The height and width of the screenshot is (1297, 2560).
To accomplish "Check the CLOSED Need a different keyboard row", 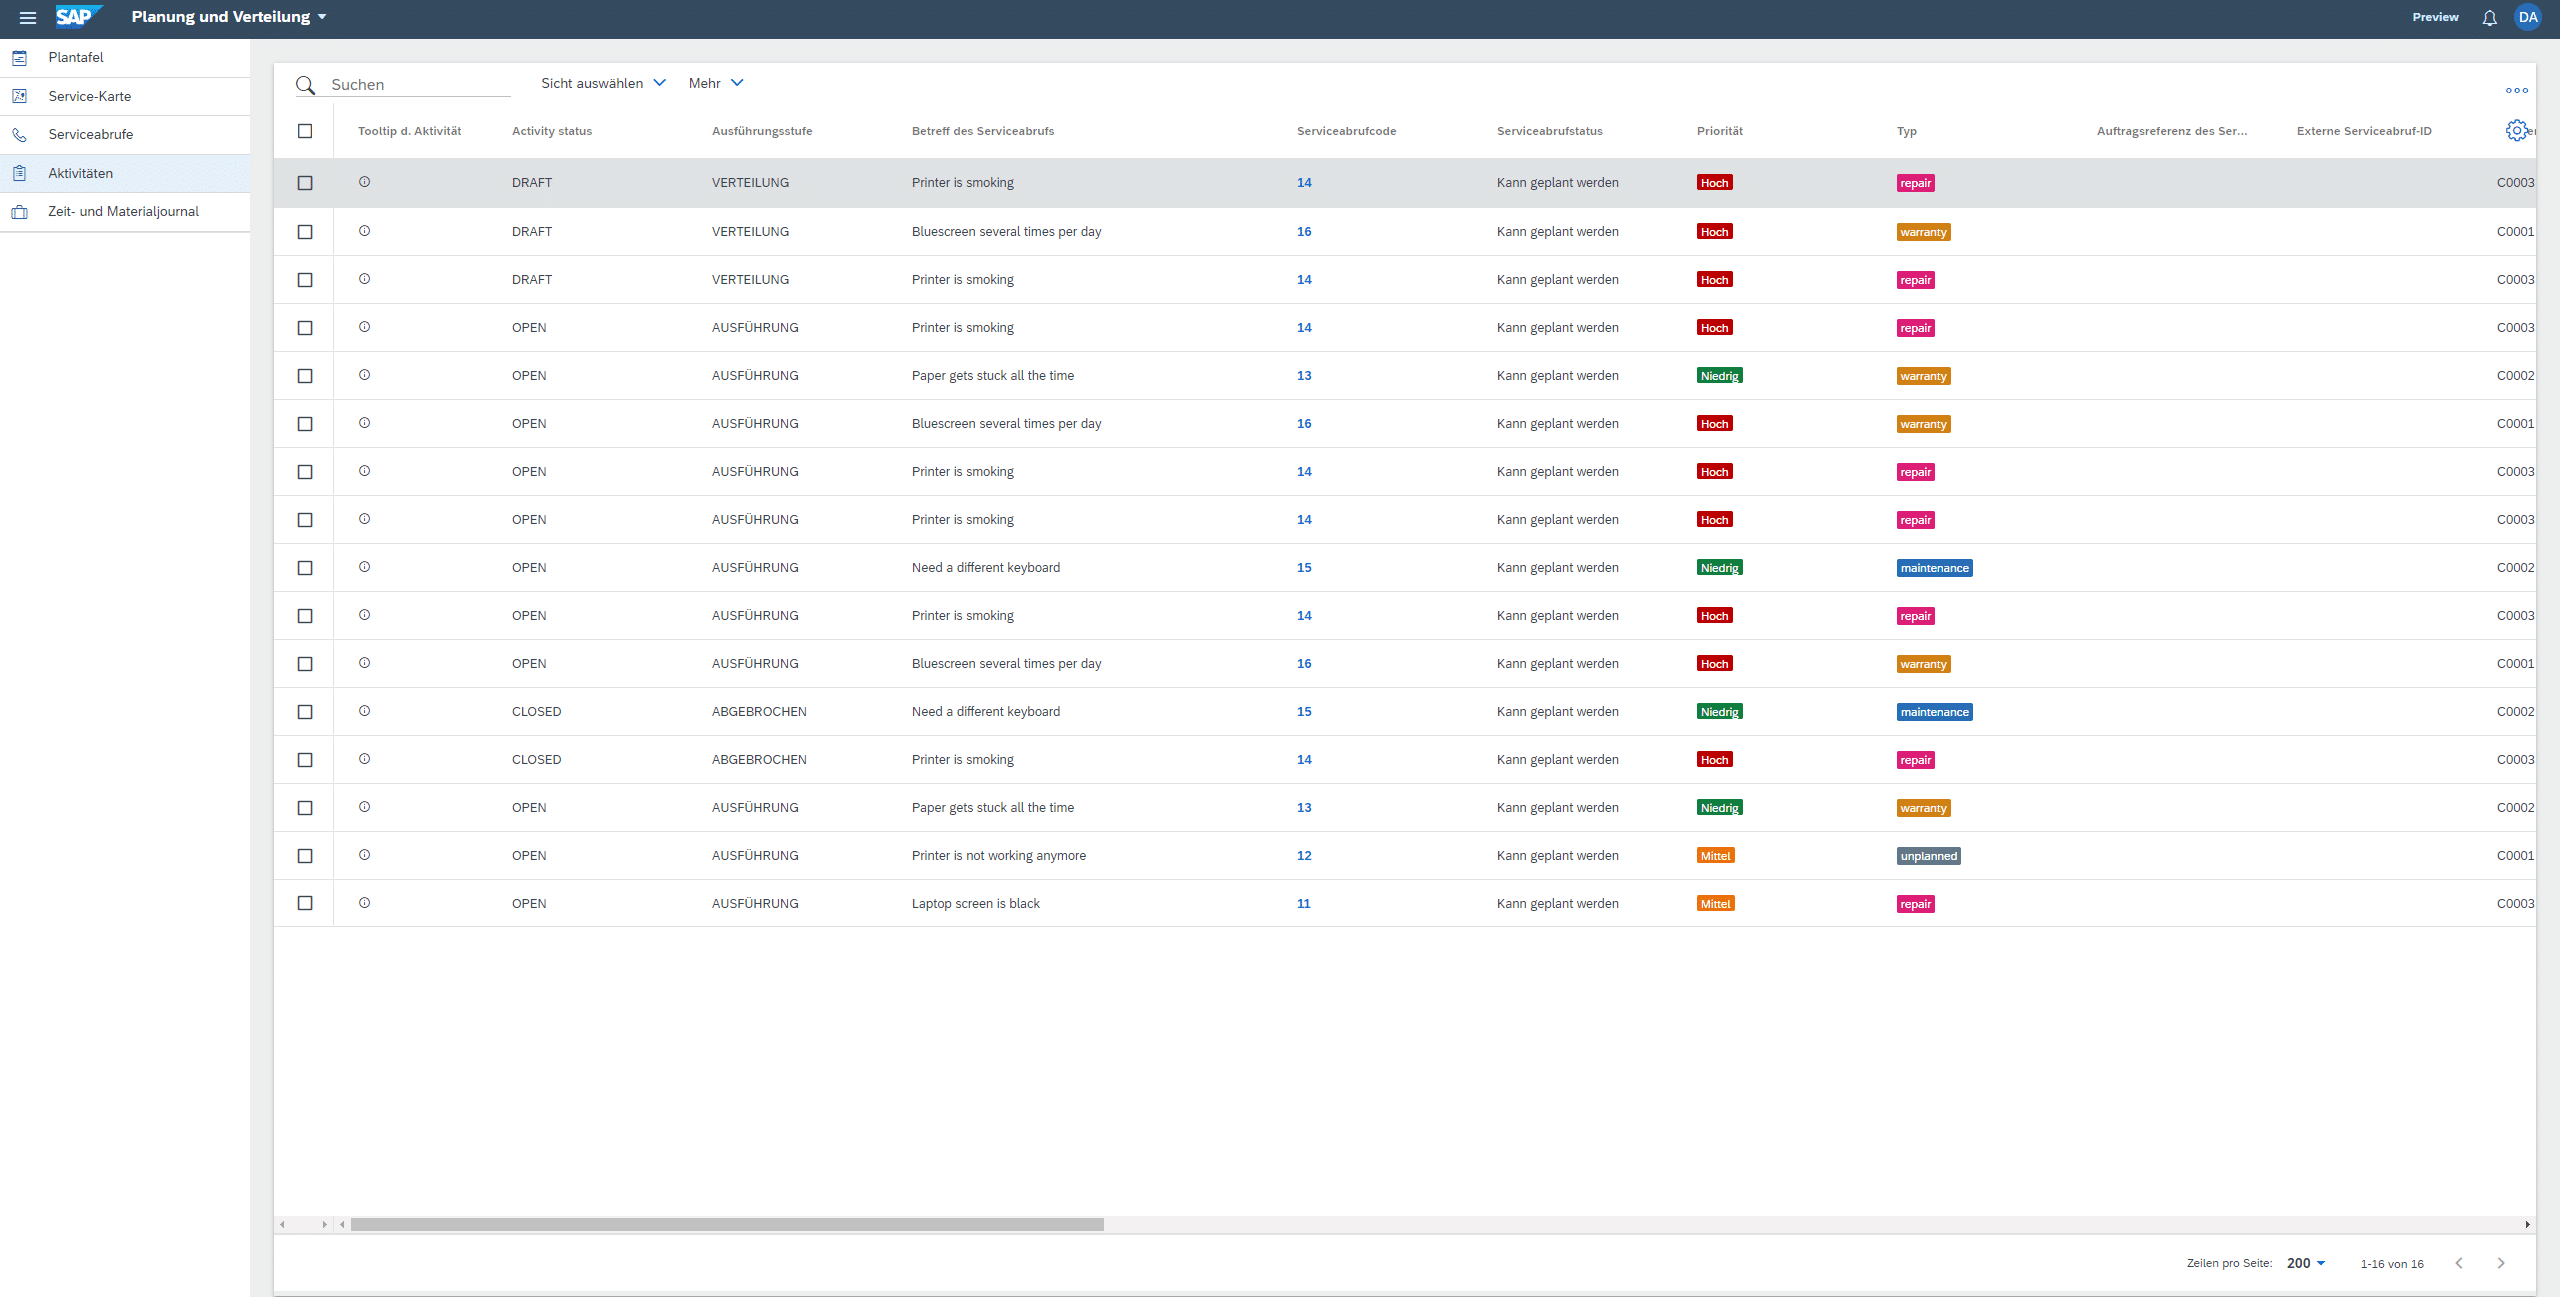I will tap(305, 712).
